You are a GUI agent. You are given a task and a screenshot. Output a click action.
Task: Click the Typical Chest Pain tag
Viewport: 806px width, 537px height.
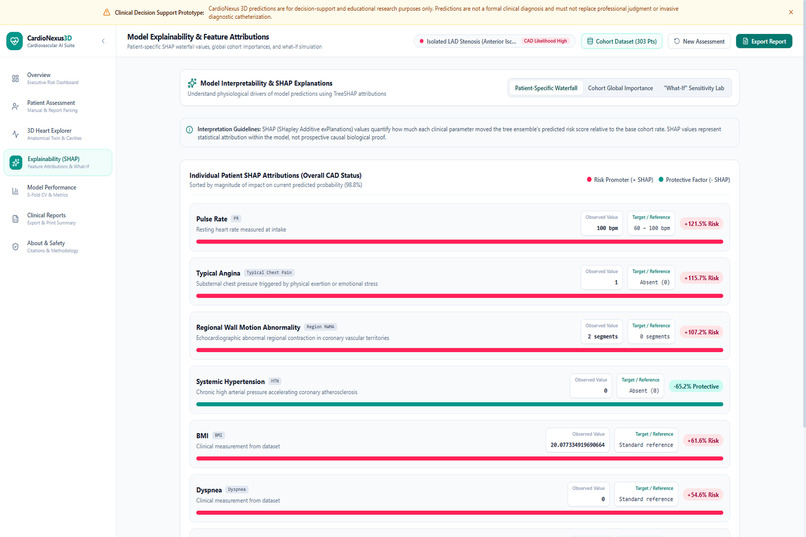[269, 273]
